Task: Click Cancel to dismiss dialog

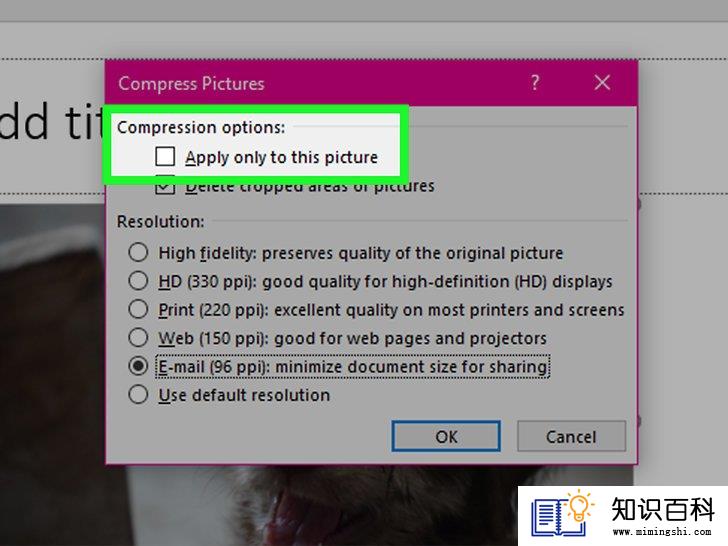Action: [x=572, y=436]
